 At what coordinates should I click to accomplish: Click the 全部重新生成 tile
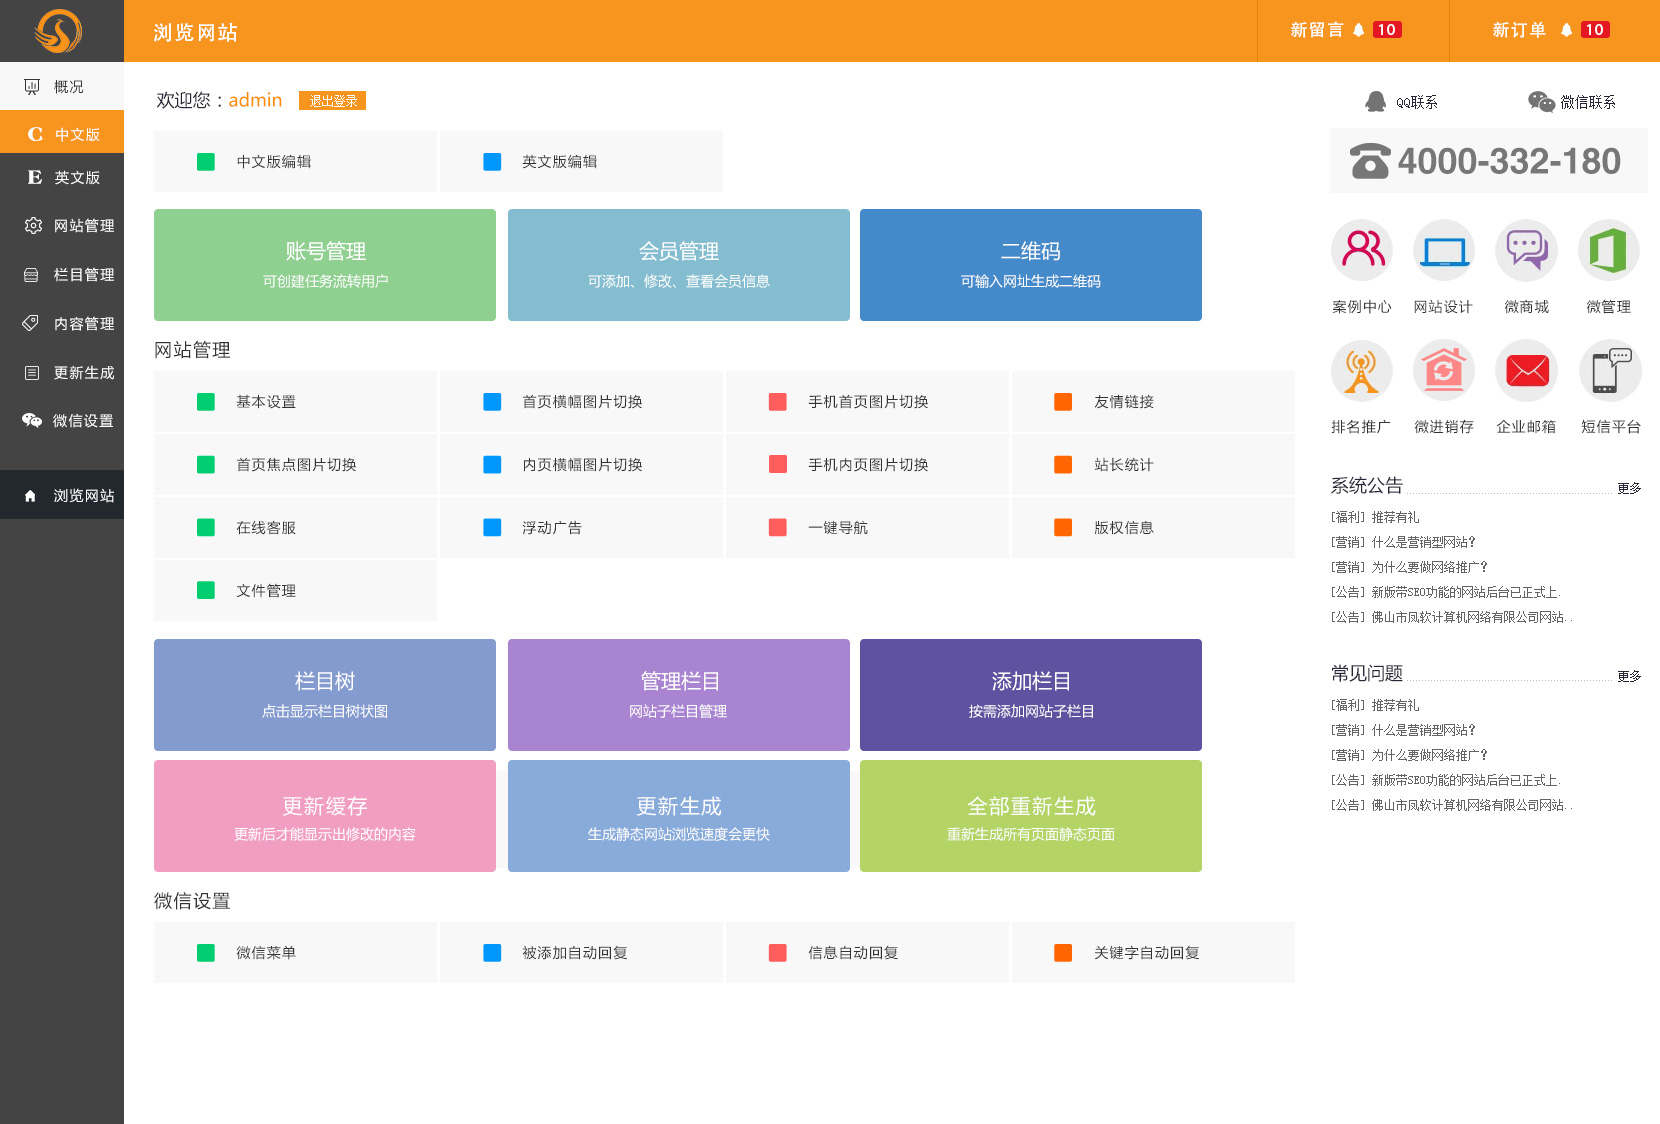1030,816
